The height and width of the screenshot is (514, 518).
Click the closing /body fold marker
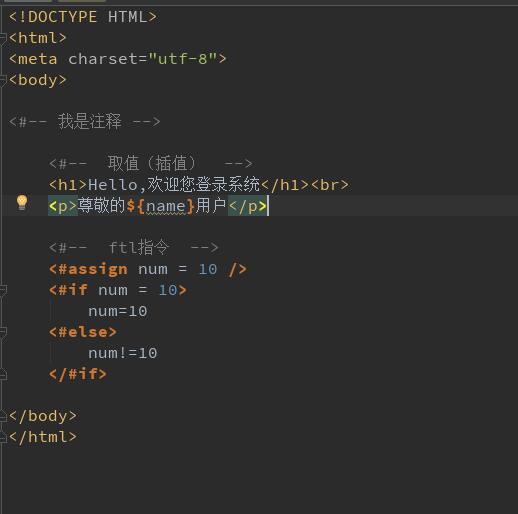(x=3, y=416)
